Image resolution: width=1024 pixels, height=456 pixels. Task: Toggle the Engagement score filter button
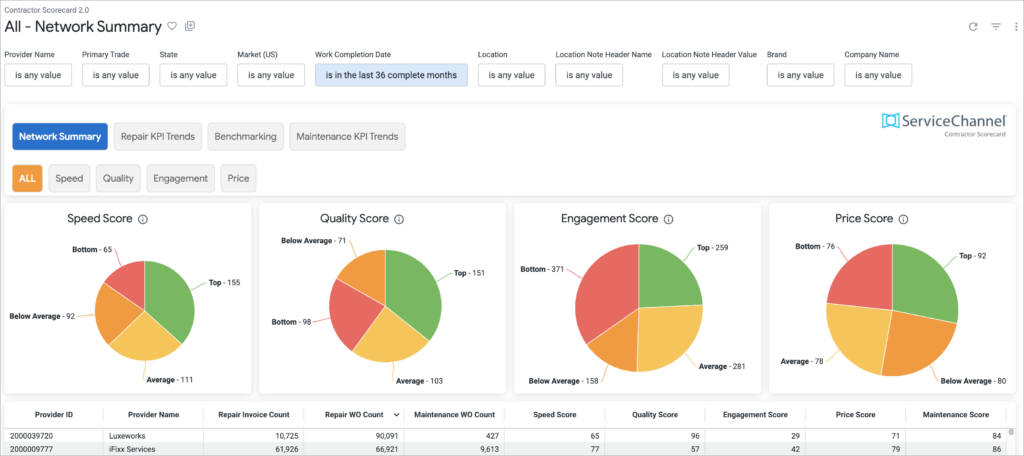pos(180,178)
